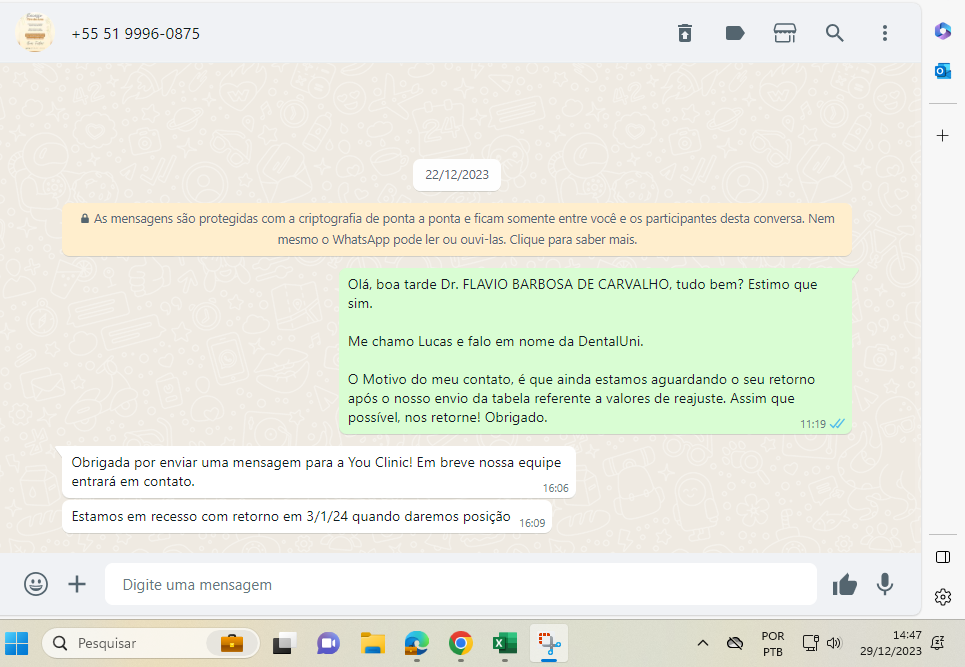Open network settings from the tray
965x667 pixels.
pyautogui.click(x=811, y=644)
